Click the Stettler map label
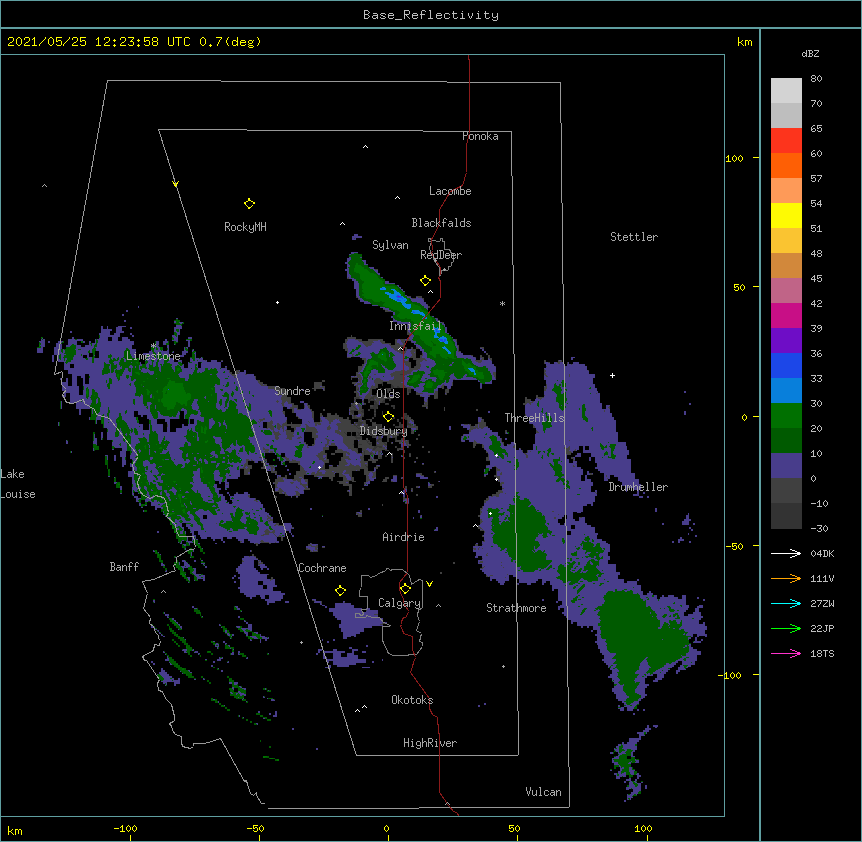This screenshot has width=862, height=842. point(634,237)
